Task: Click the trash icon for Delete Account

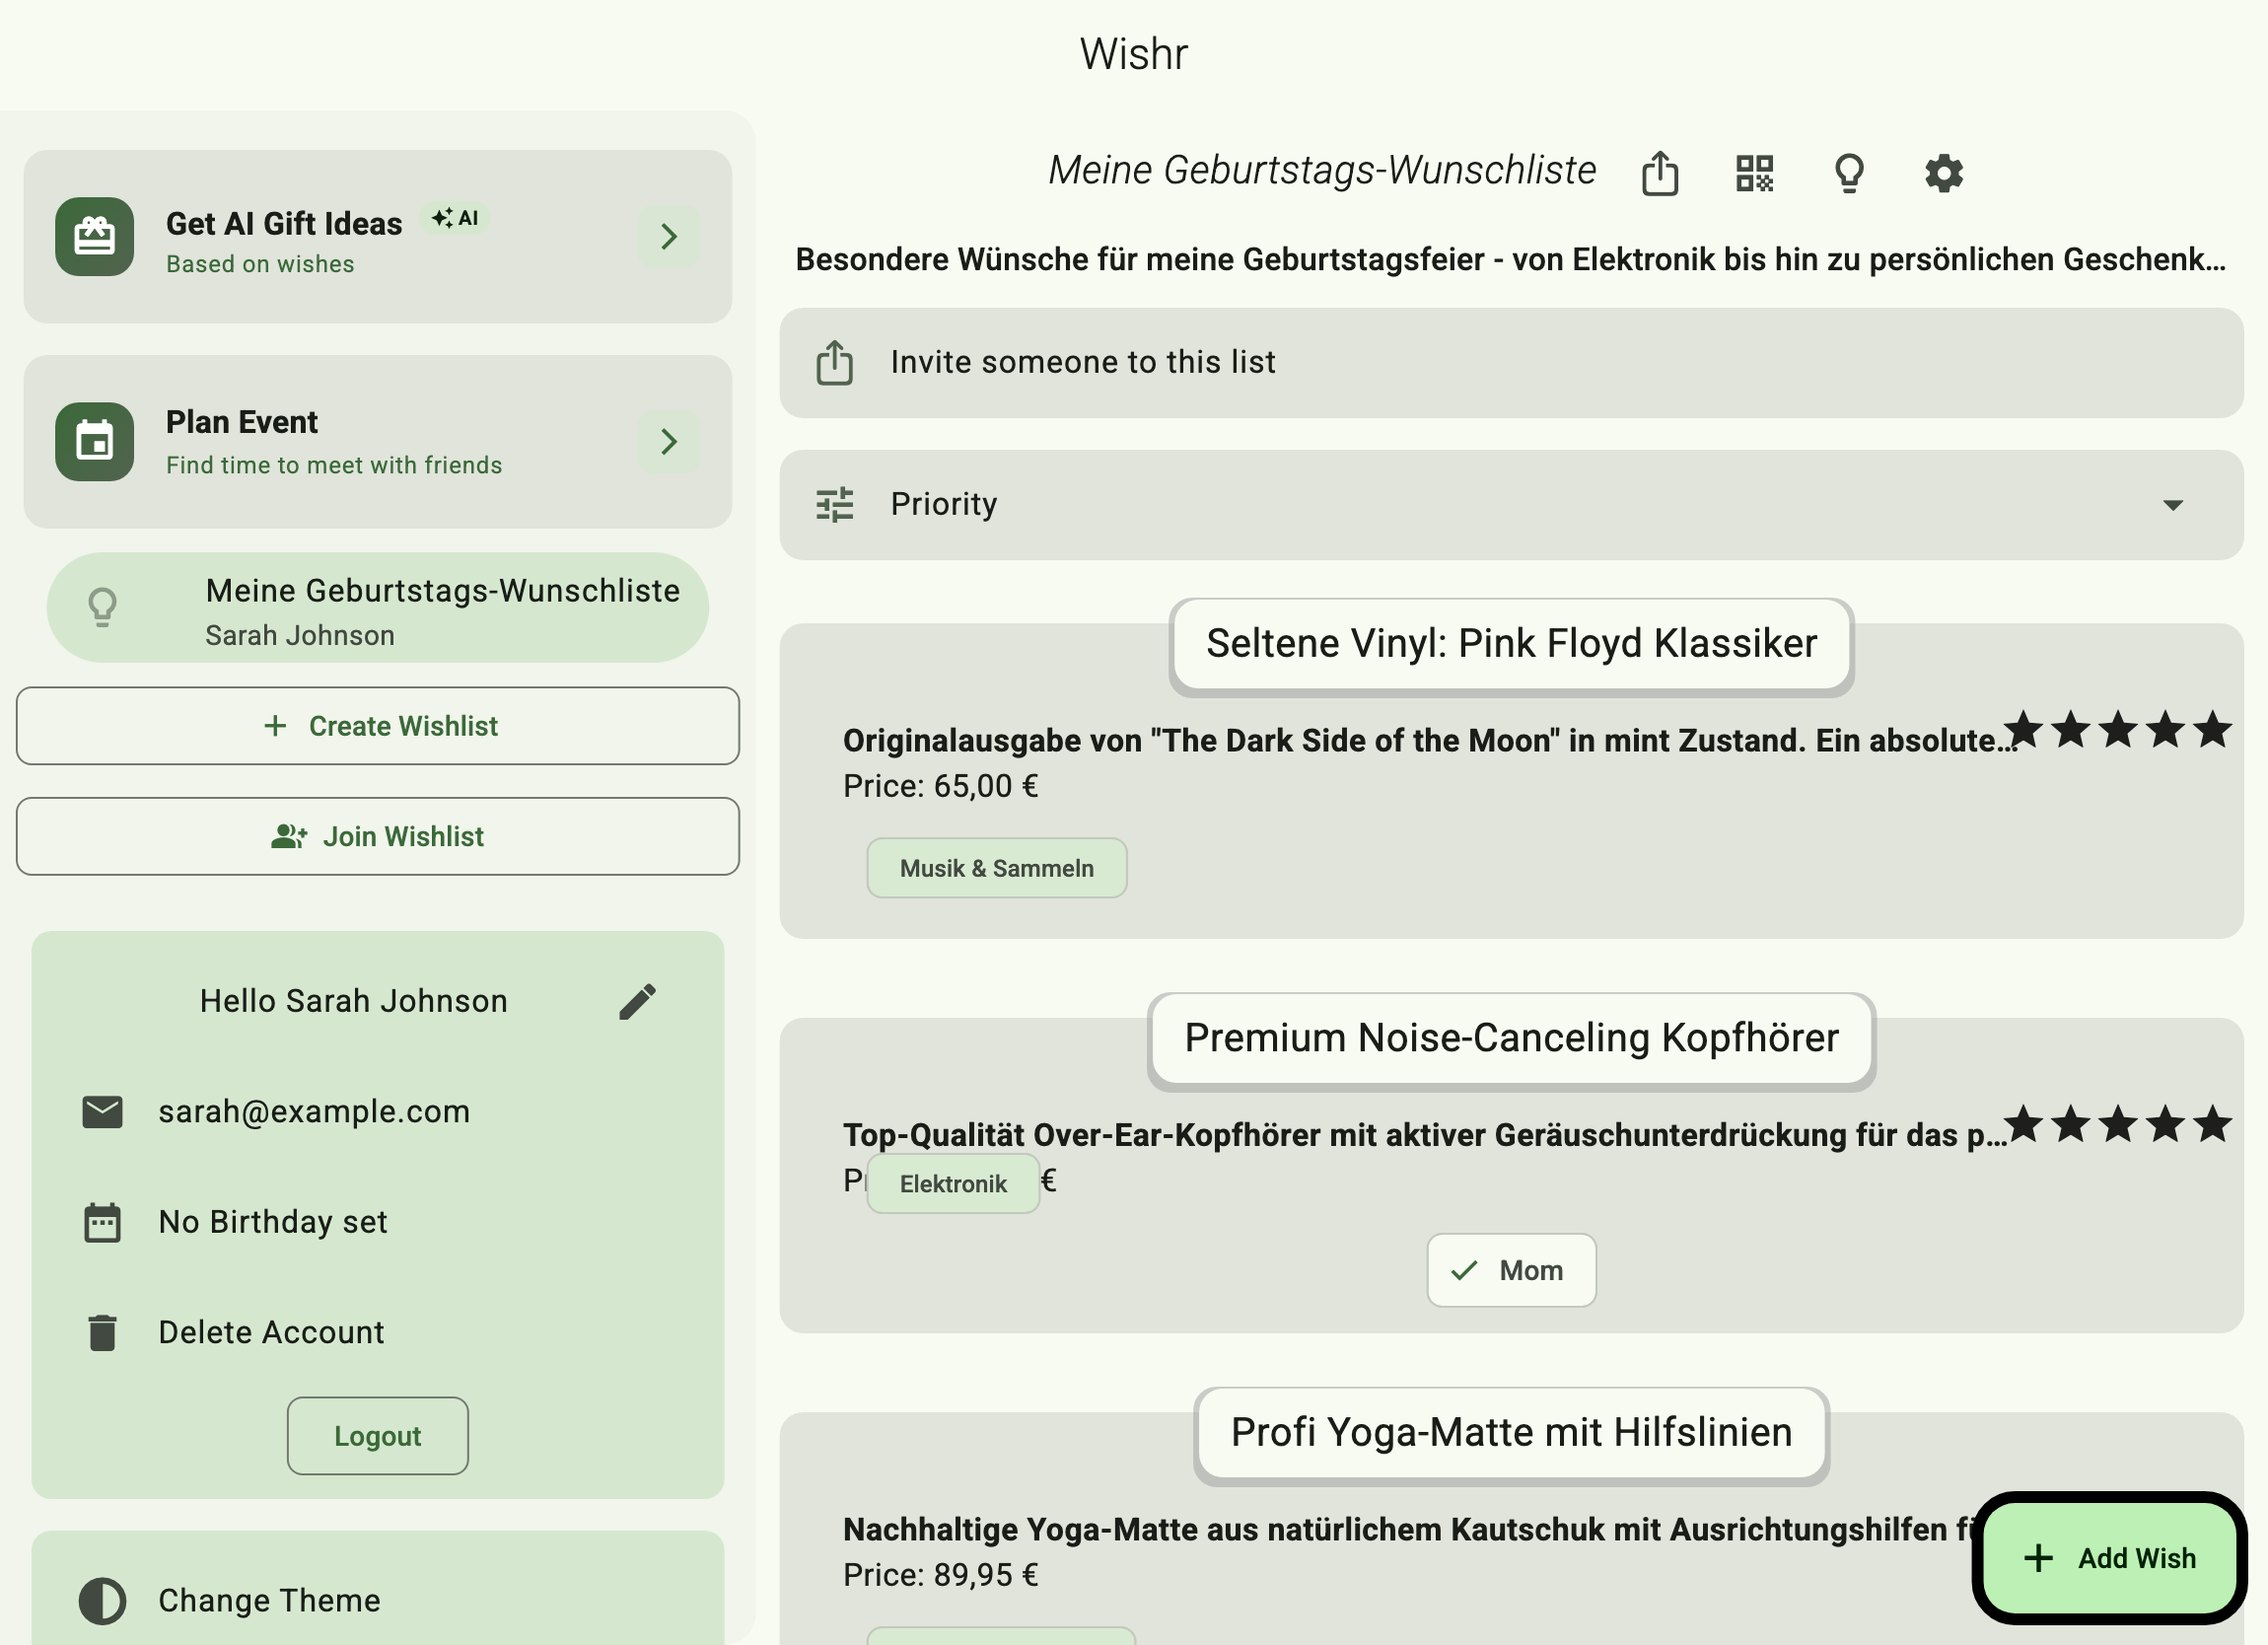Action: coord(102,1332)
